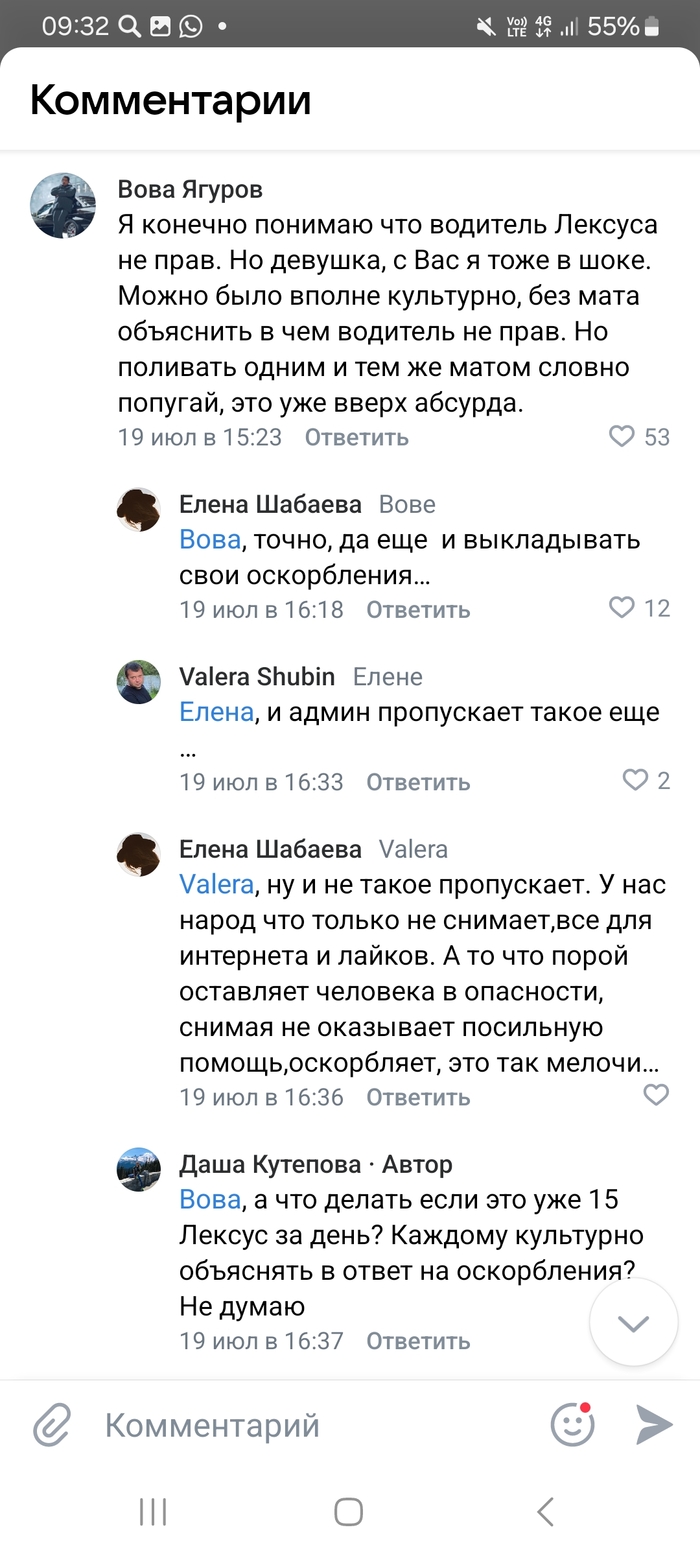Open Android recent apps button
Image resolution: width=700 pixels, height=1556 pixels.
[x=153, y=1512]
